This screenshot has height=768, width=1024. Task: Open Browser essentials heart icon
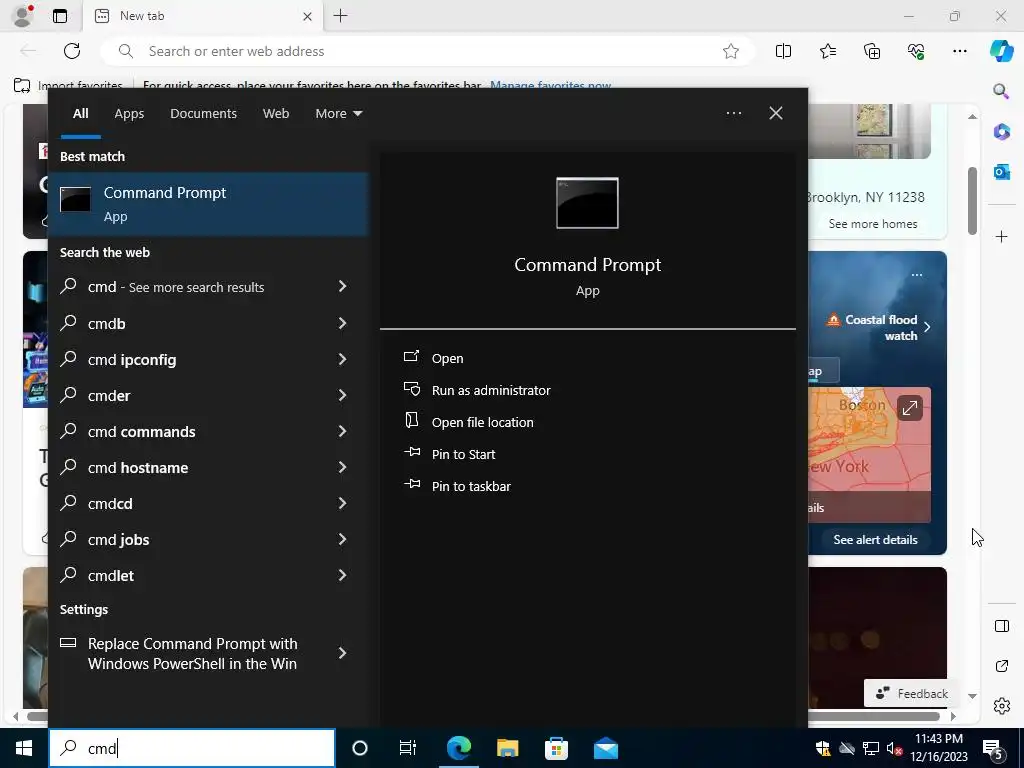(916, 51)
